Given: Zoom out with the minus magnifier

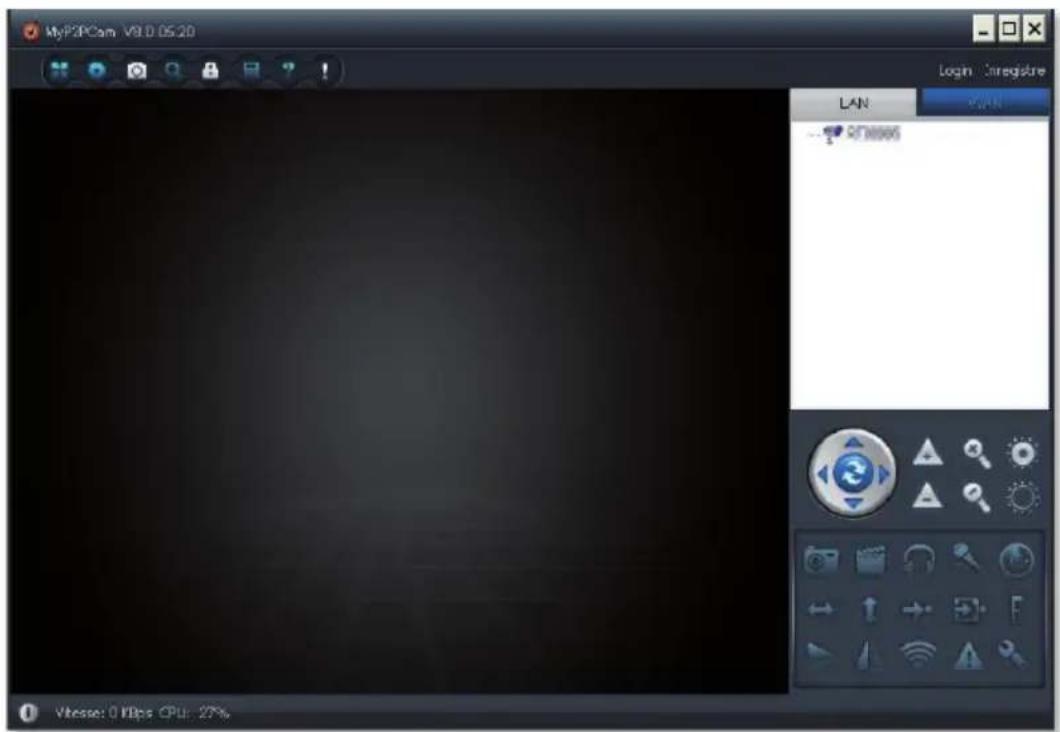Looking at the screenshot, I should pyautogui.click(x=977, y=497).
